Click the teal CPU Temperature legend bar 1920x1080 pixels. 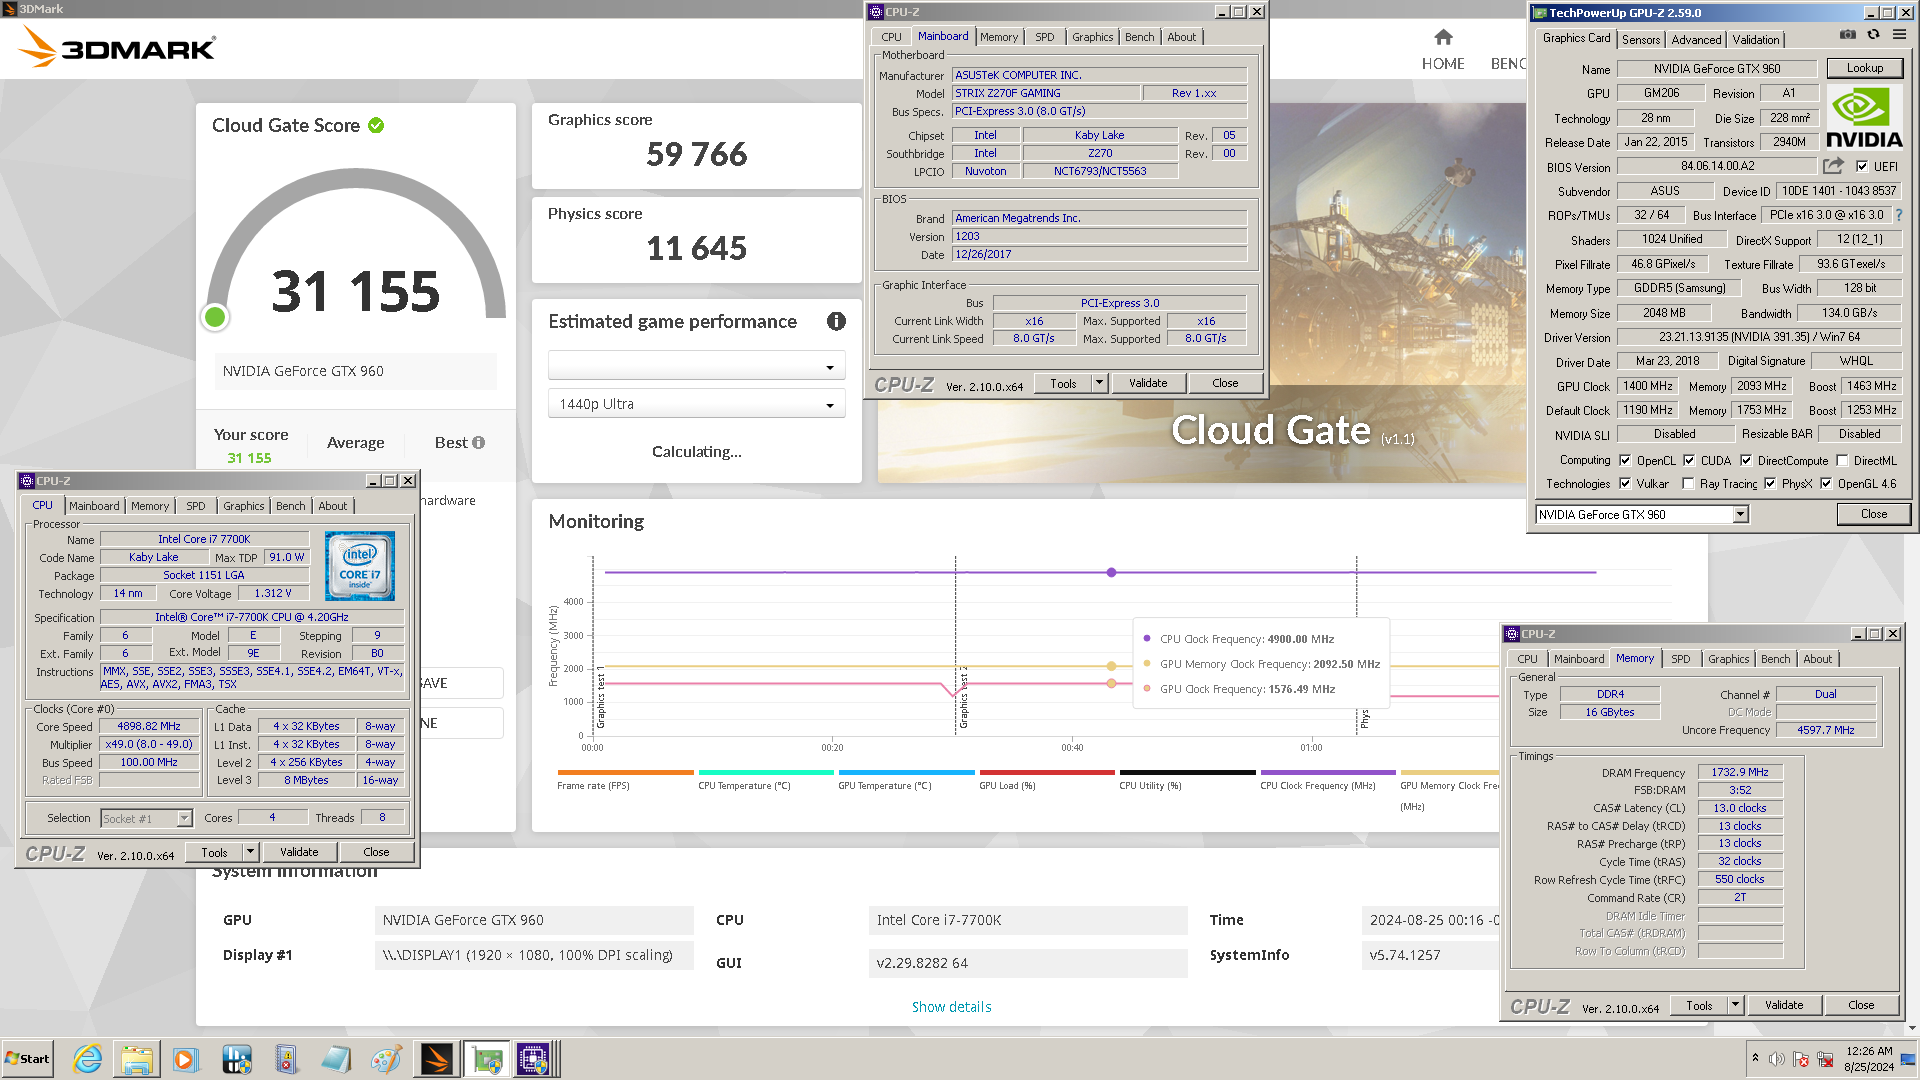(766, 772)
